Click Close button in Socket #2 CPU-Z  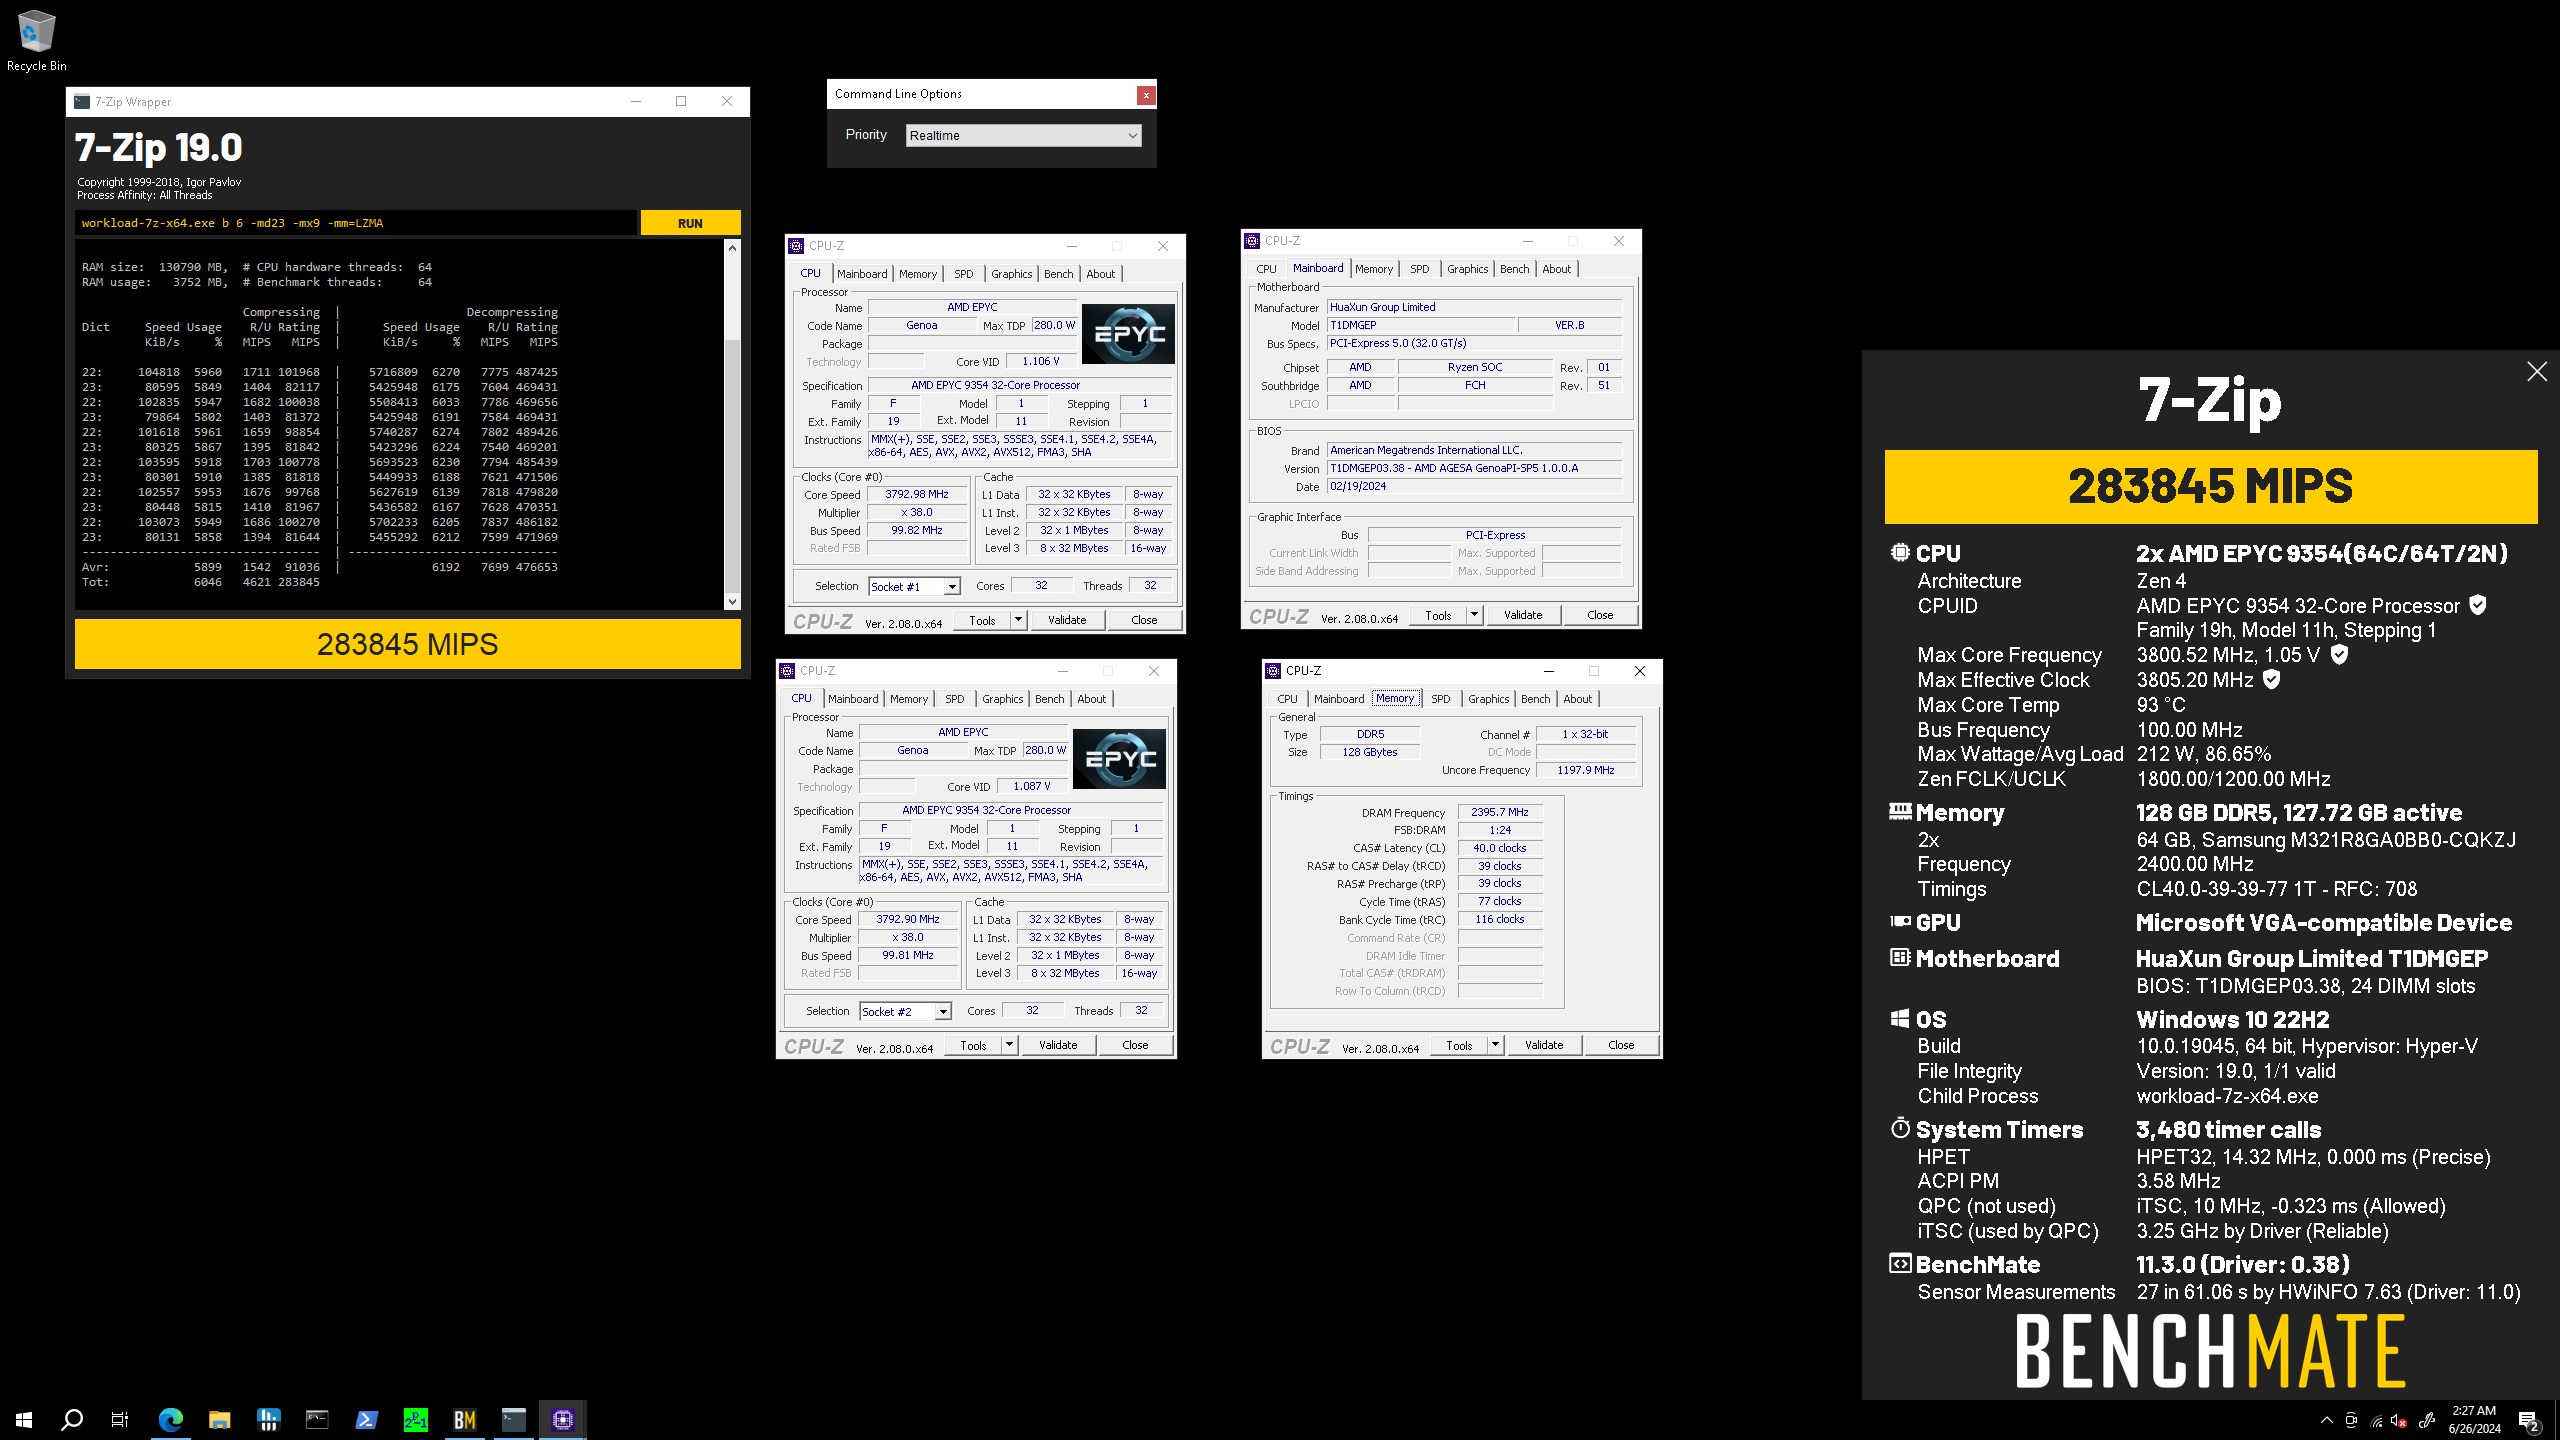pos(1135,1045)
